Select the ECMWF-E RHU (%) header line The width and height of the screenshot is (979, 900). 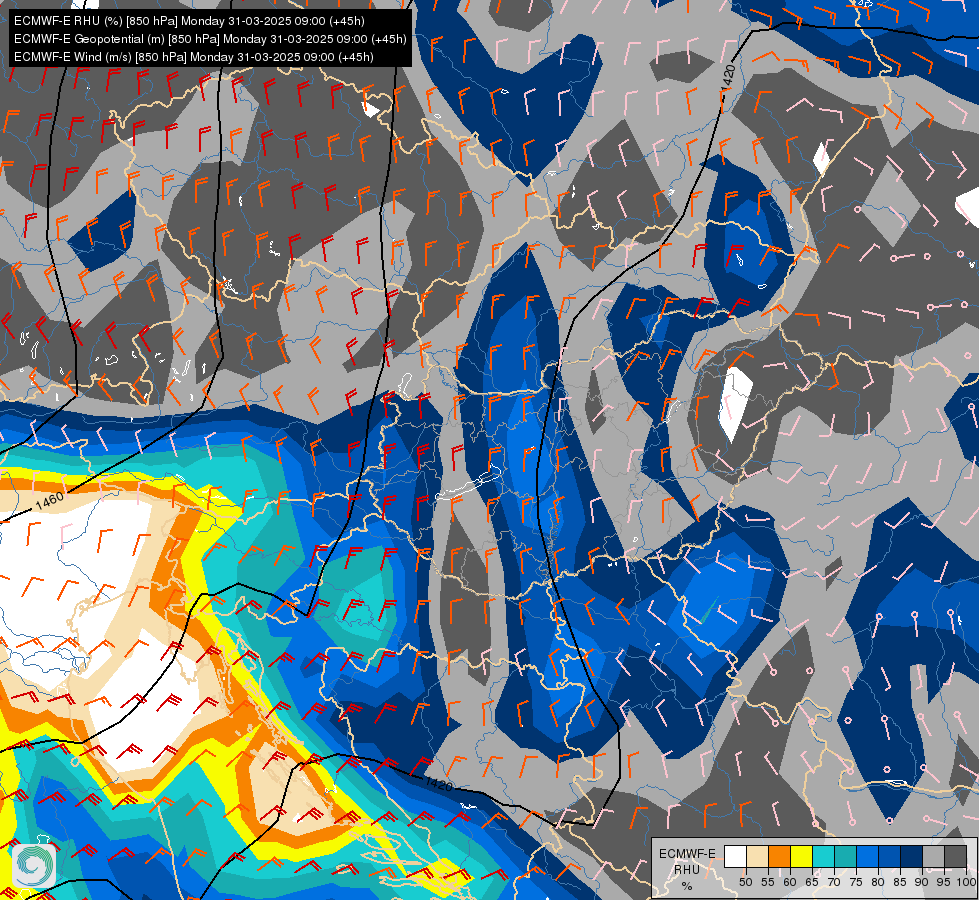tap(189, 21)
